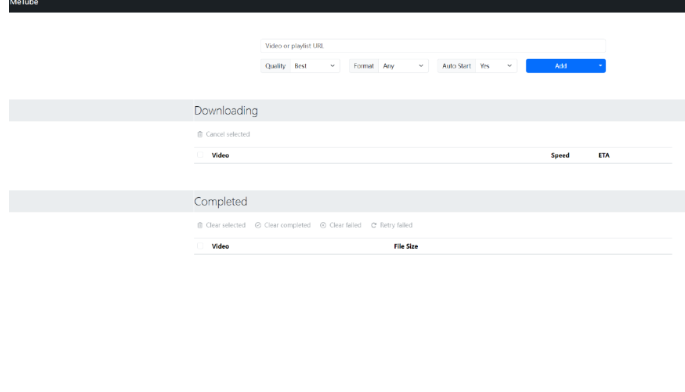Click the Speed column header
Screen dimensions: 685x392
pyautogui.click(x=560, y=155)
